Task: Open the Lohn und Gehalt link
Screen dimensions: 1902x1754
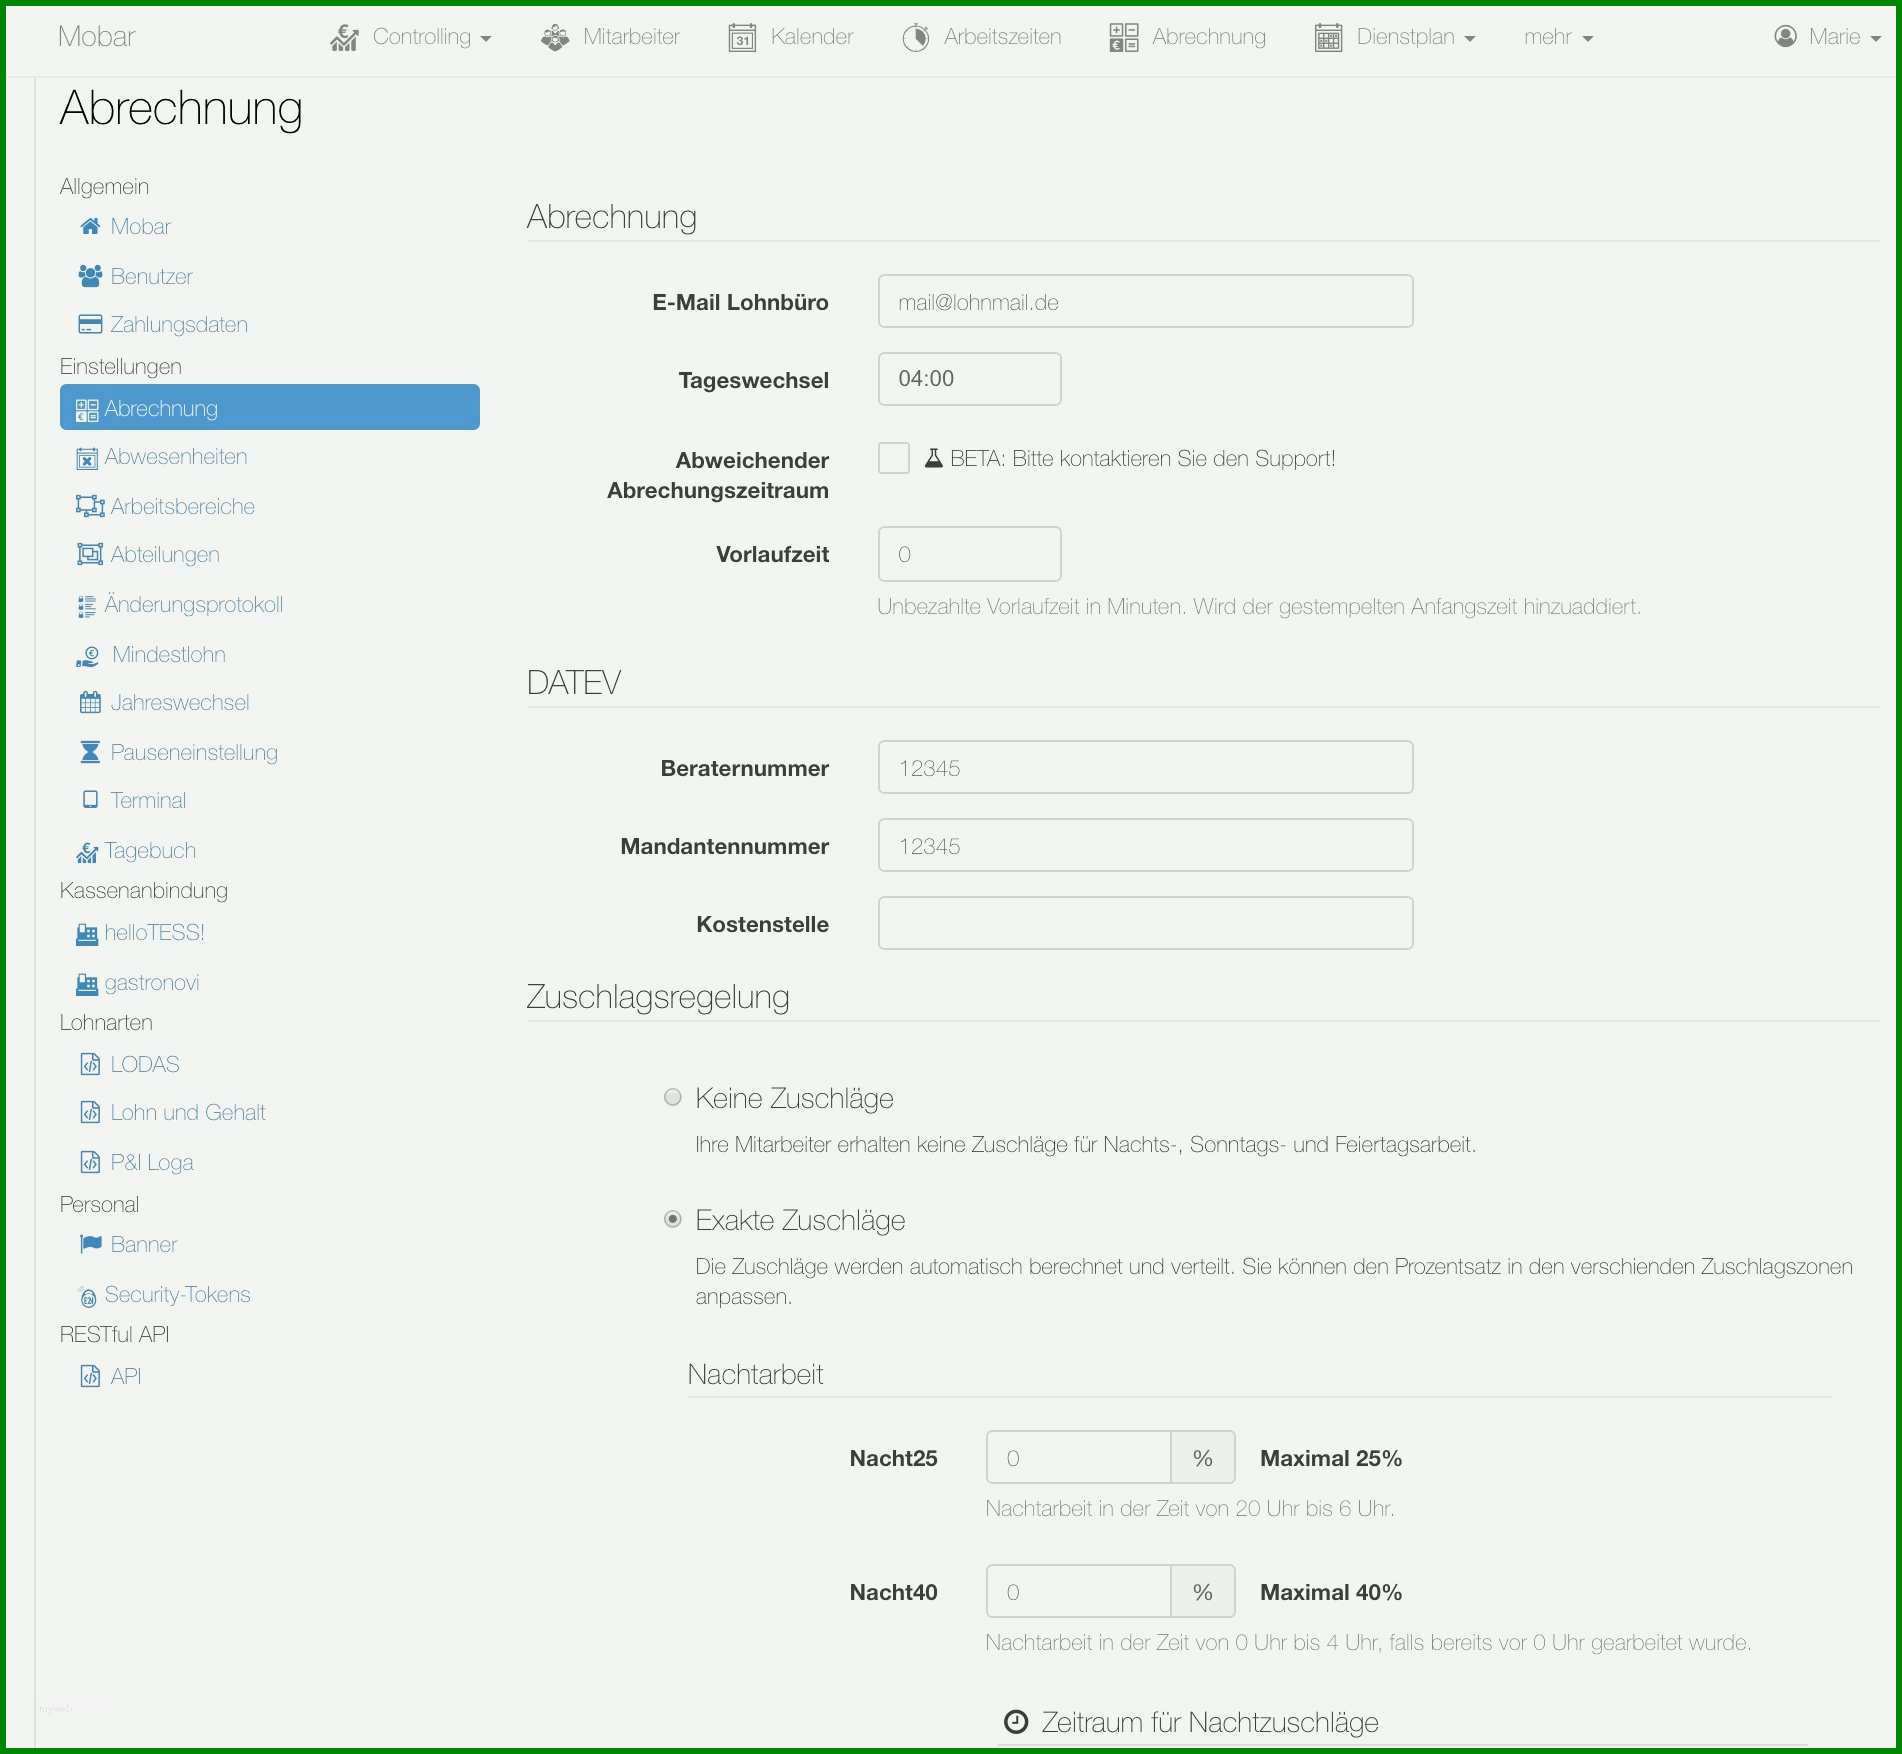Action: (x=172, y=1112)
